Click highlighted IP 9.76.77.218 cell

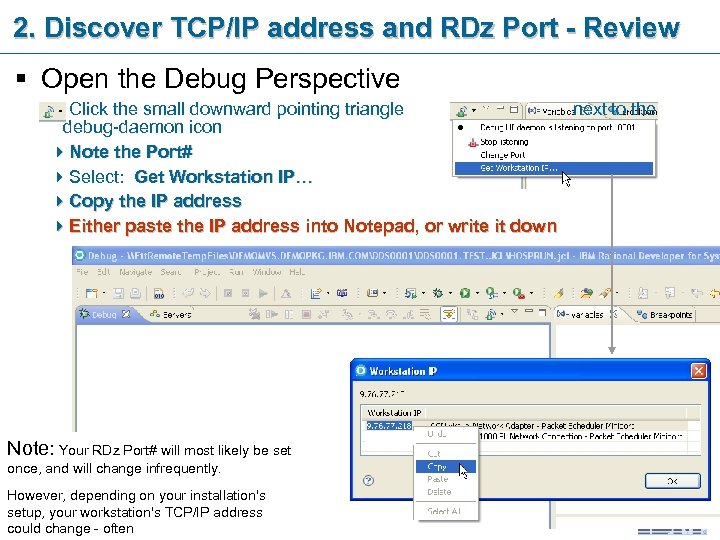[389, 426]
